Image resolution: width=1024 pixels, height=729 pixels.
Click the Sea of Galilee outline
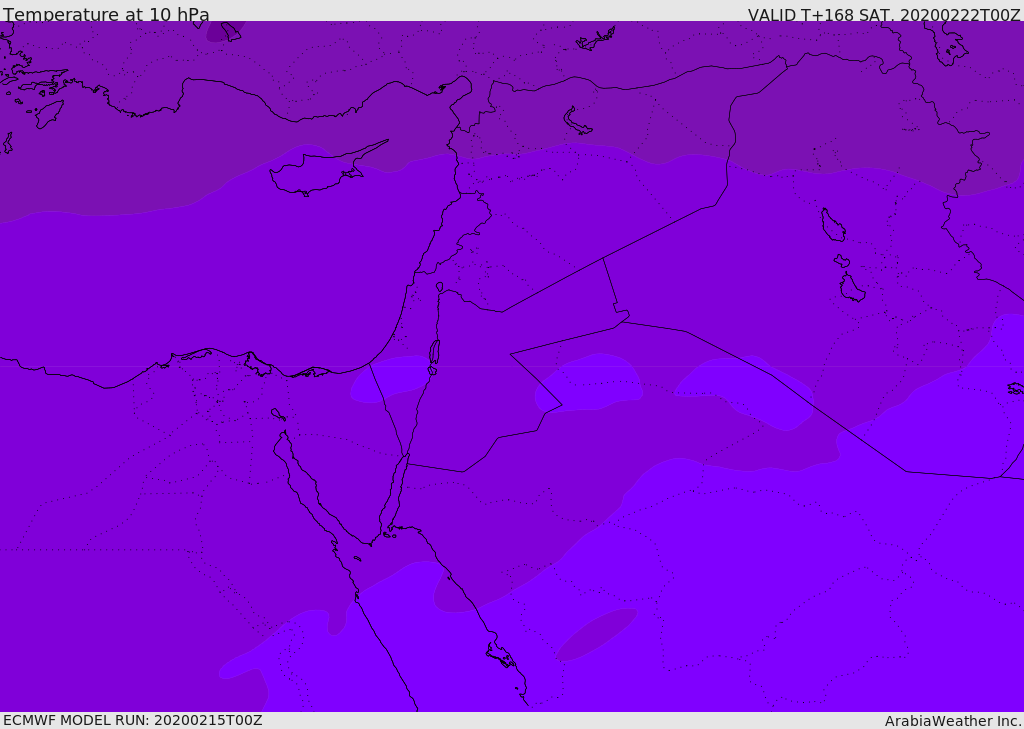coord(440,287)
